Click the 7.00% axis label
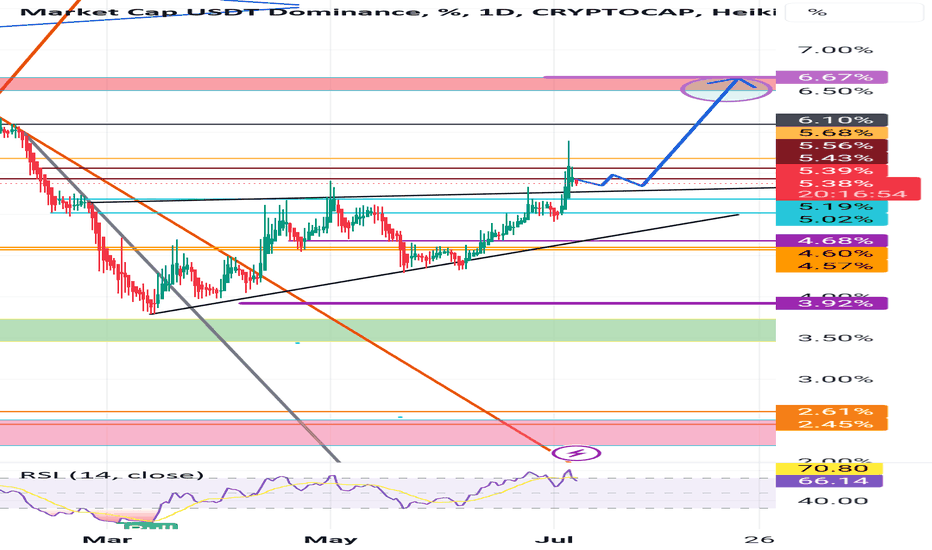This screenshot has width=932, height=550. coord(835,50)
